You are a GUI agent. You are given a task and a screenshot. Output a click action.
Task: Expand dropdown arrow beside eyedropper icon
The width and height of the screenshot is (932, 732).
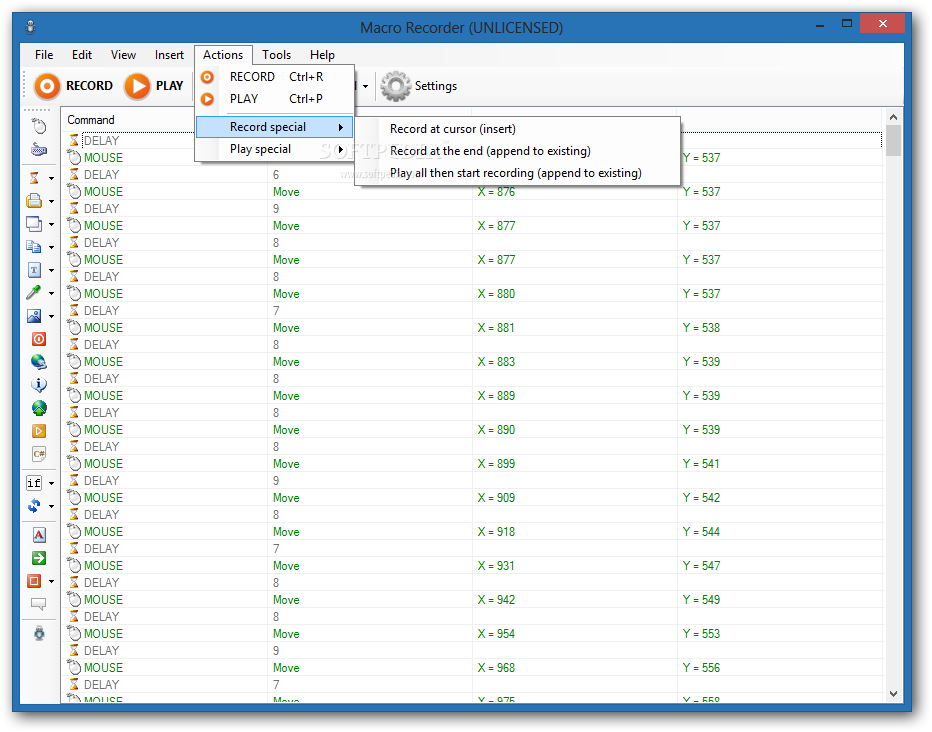[x=51, y=293]
